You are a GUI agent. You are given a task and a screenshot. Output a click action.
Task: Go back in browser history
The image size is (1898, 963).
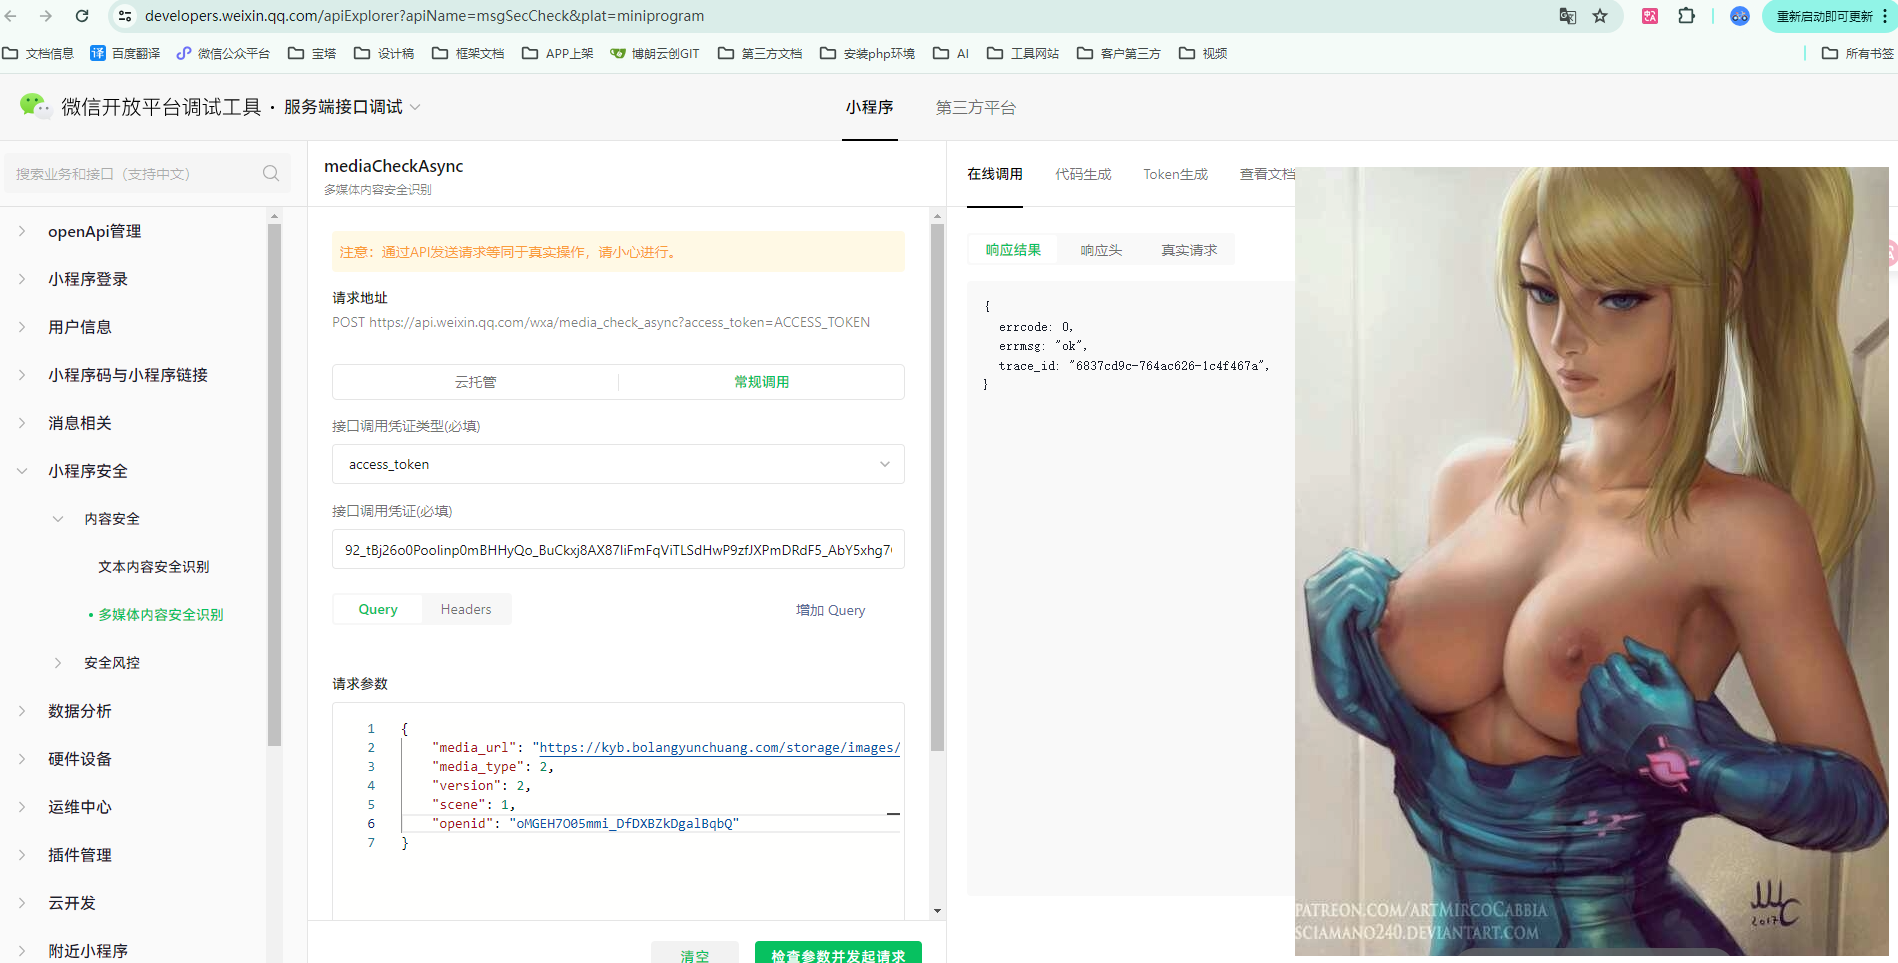tap(11, 16)
